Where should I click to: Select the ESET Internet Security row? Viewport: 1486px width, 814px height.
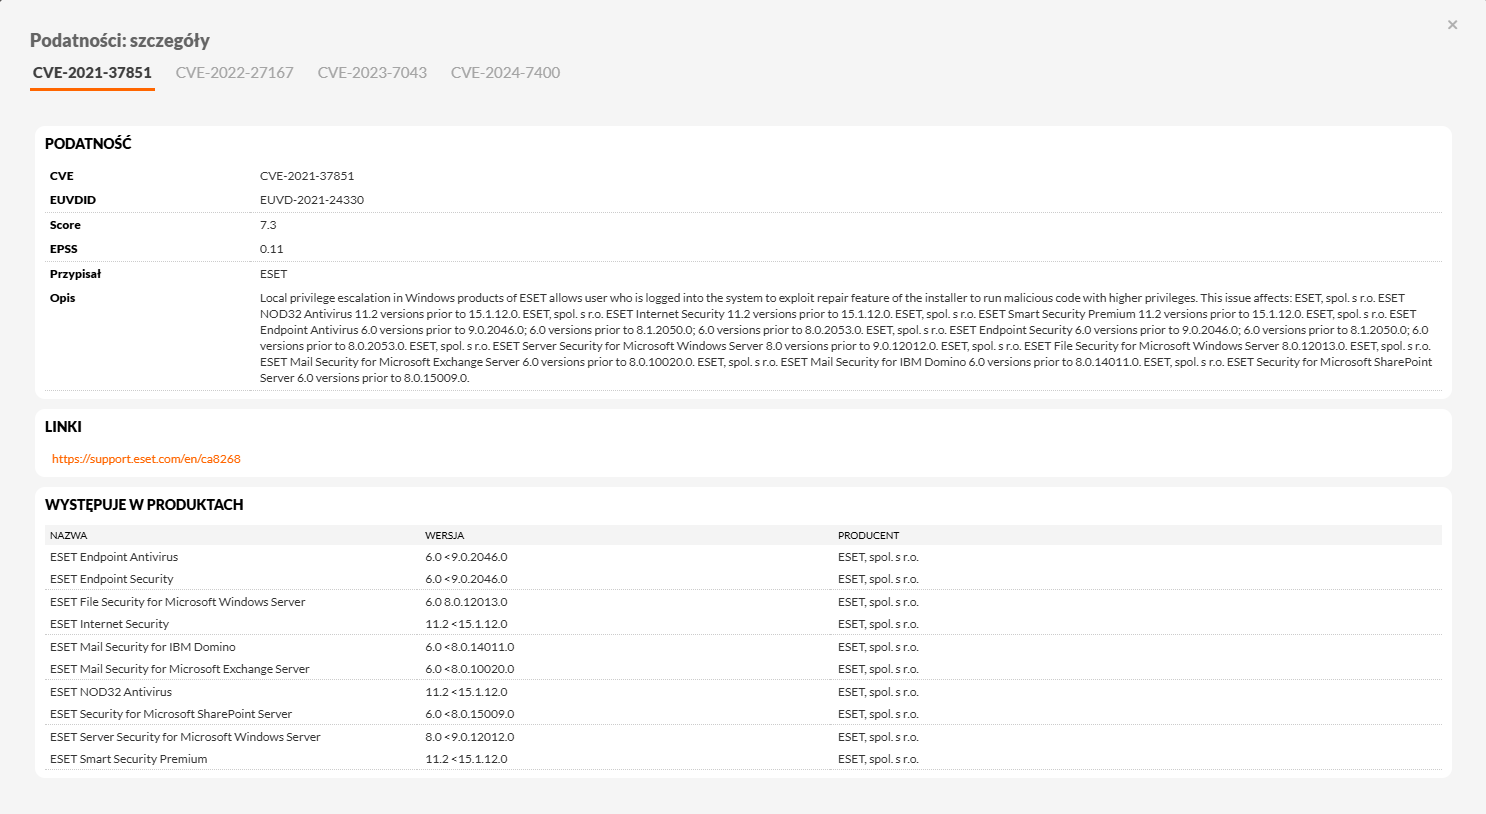[x=109, y=624]
